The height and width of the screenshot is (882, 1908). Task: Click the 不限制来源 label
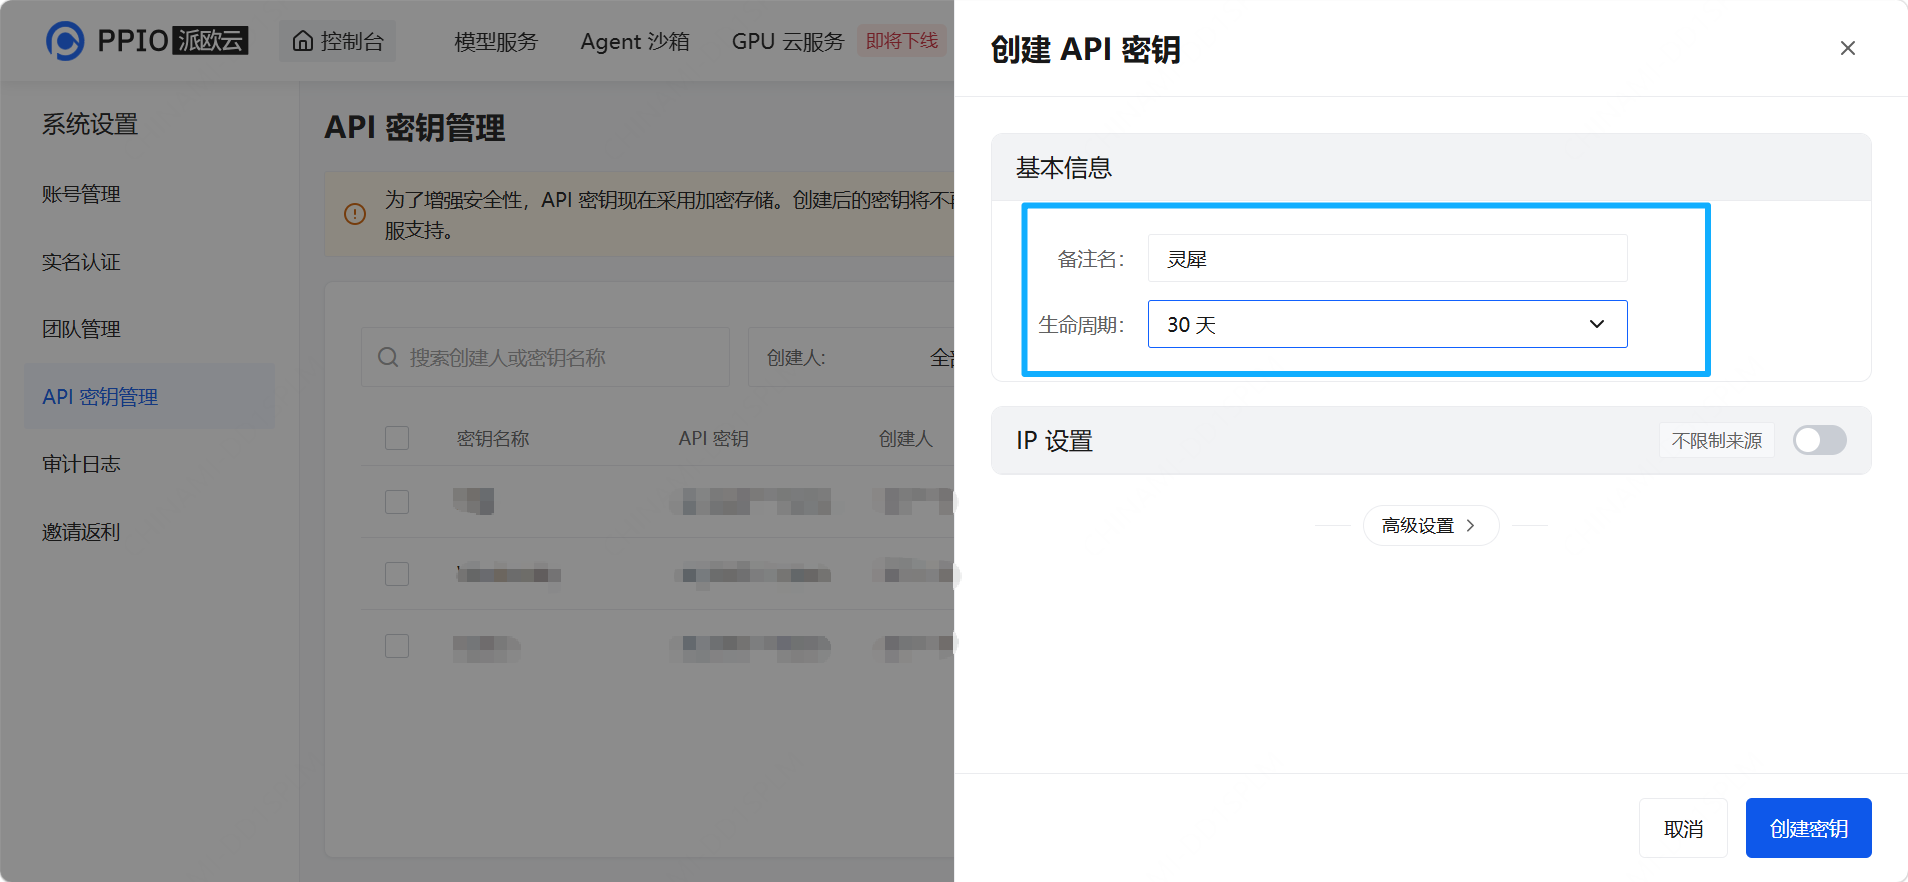(1717, 440)
